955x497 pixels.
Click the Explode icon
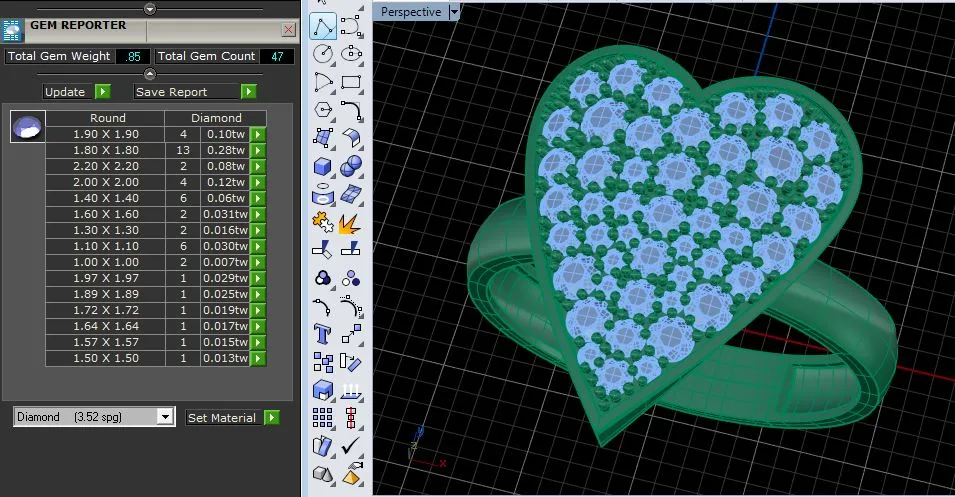[351, 222]
